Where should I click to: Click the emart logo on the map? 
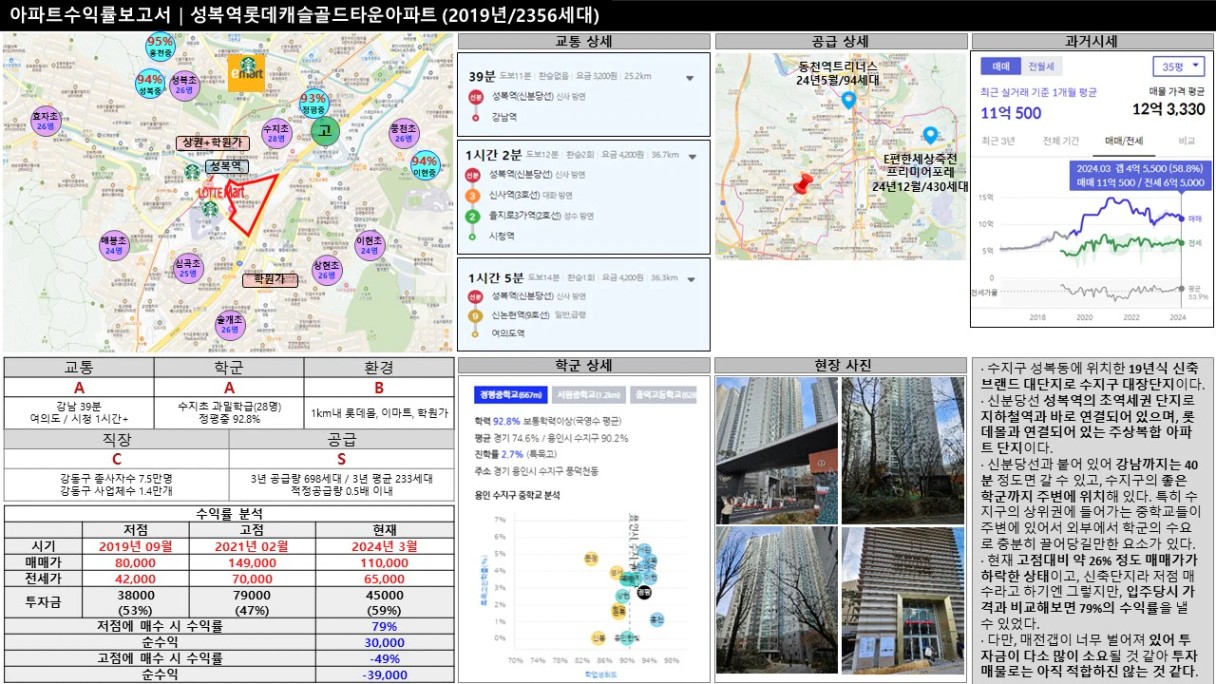tap(246, 72)
